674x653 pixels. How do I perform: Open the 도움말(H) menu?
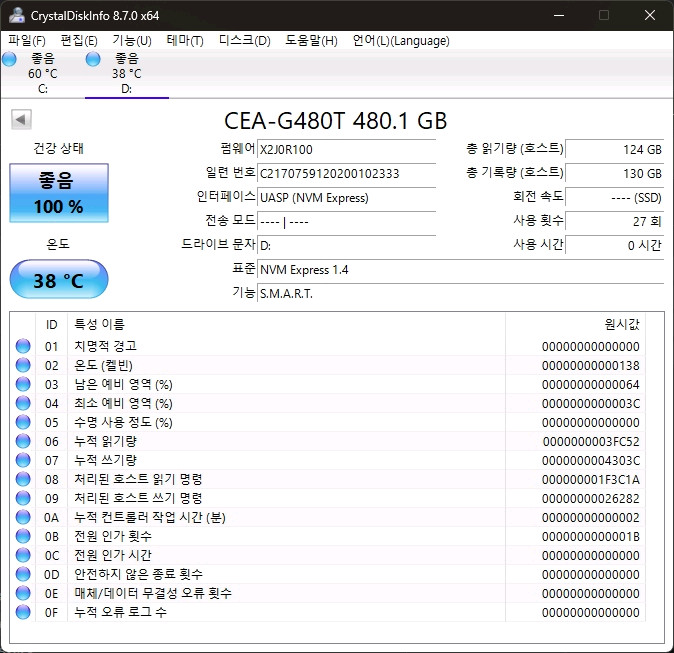click(311, 41)
